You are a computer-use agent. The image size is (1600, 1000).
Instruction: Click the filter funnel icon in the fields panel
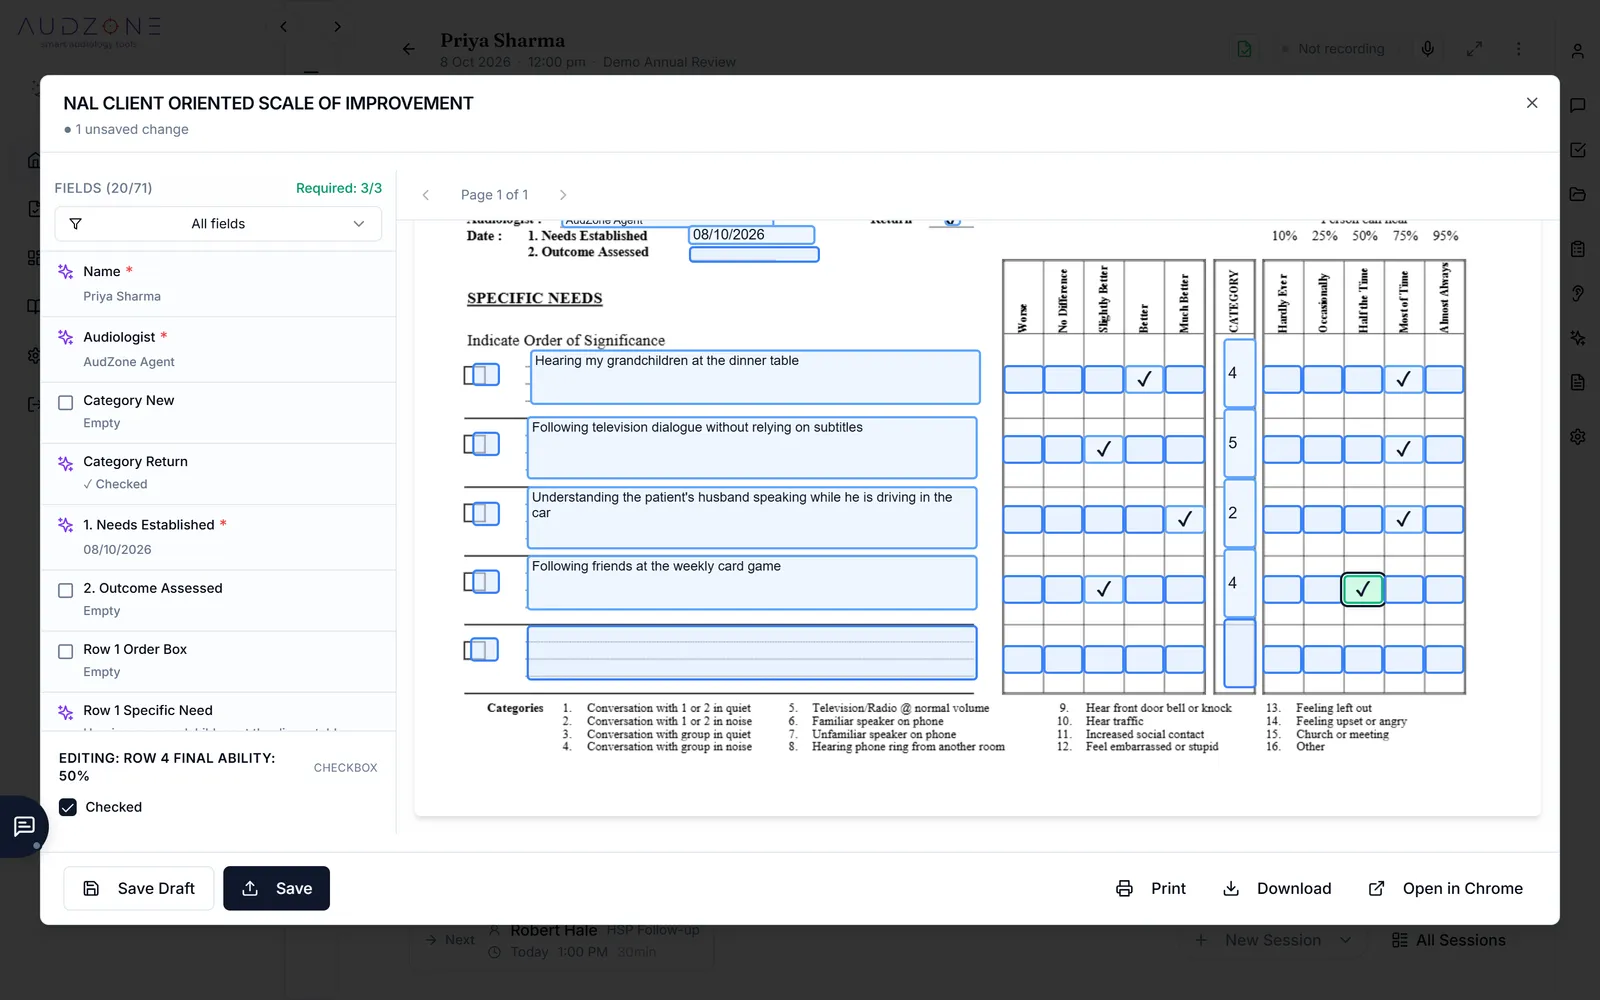(75, 224)
